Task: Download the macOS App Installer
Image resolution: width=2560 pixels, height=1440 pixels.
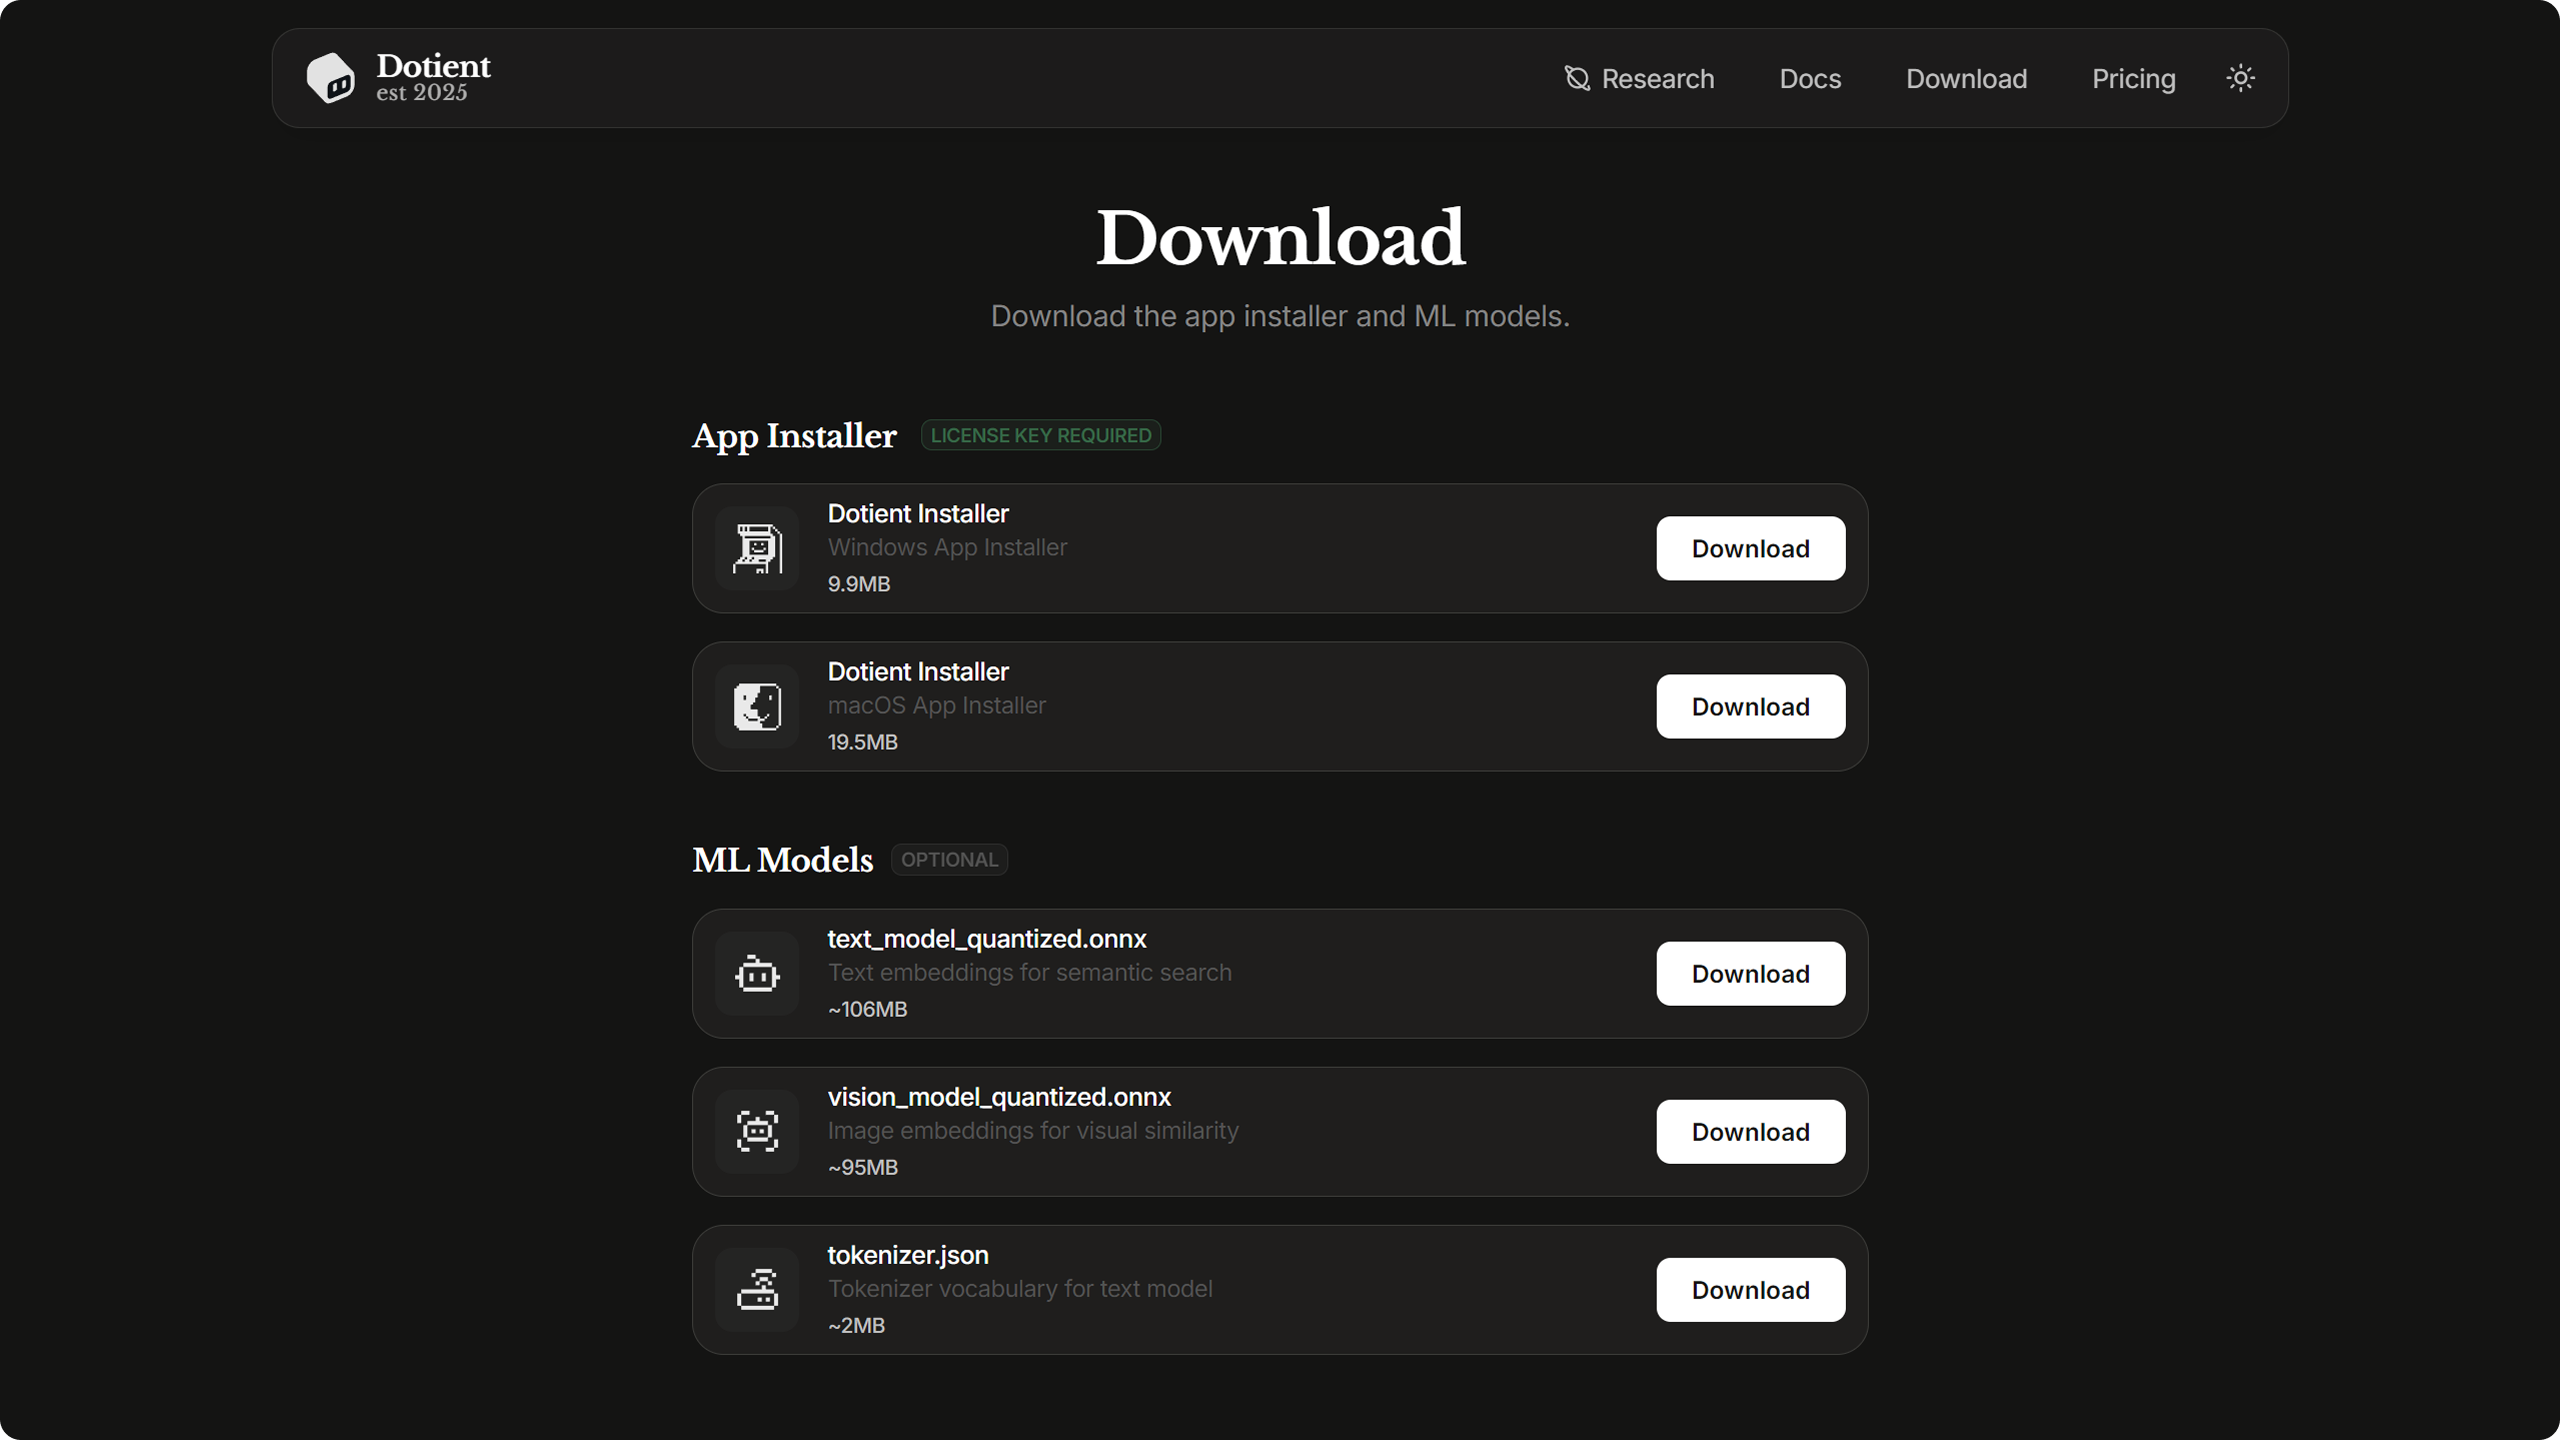Action: [x=1750, y=706]
